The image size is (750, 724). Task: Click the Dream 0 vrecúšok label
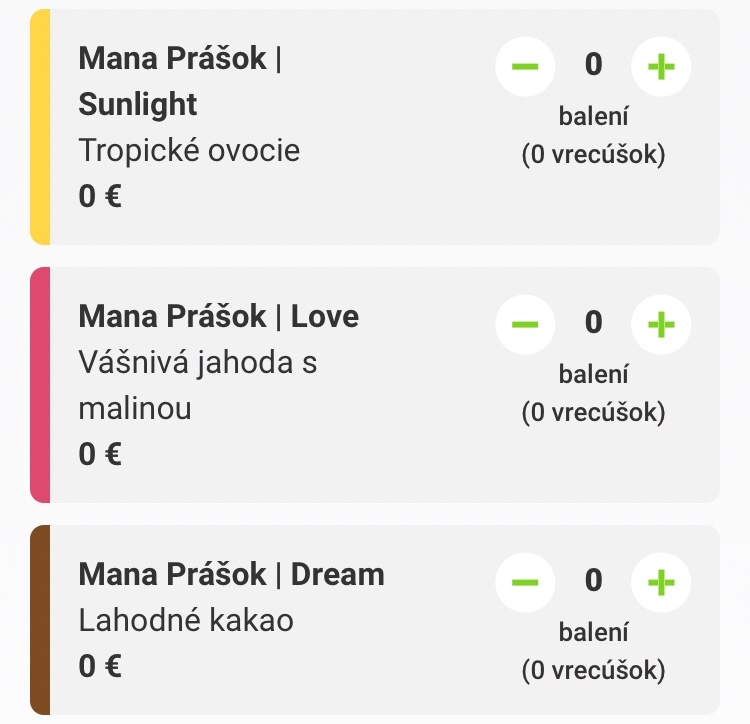click(x=593, y=670)
